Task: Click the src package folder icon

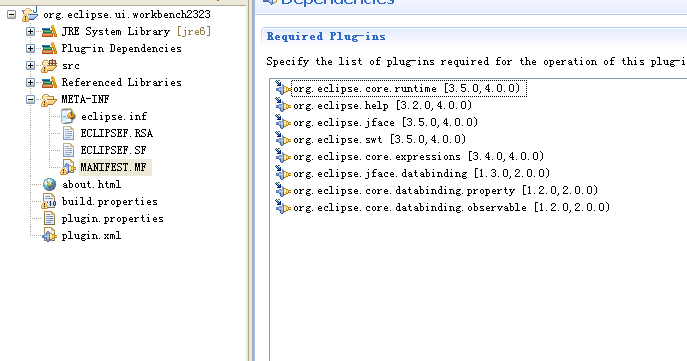Action: [49, 66]
